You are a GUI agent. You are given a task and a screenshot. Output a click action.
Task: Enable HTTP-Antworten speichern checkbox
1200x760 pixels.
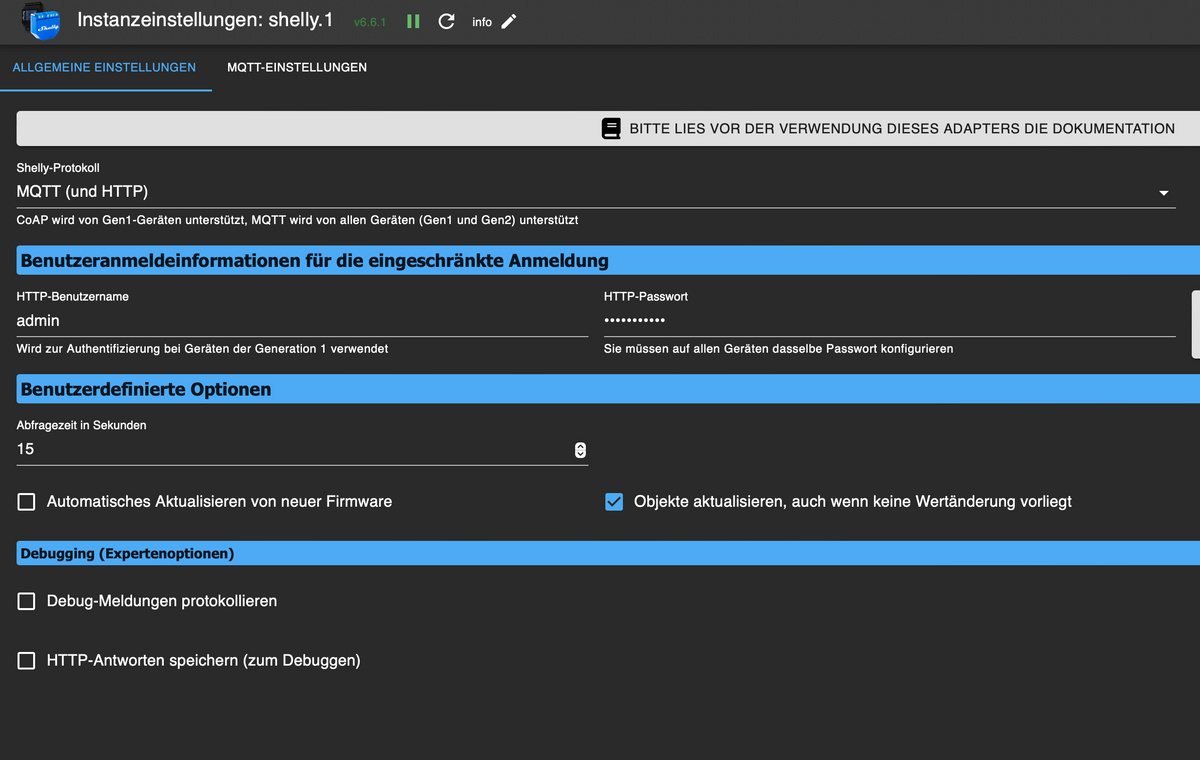tap(26, 660)
